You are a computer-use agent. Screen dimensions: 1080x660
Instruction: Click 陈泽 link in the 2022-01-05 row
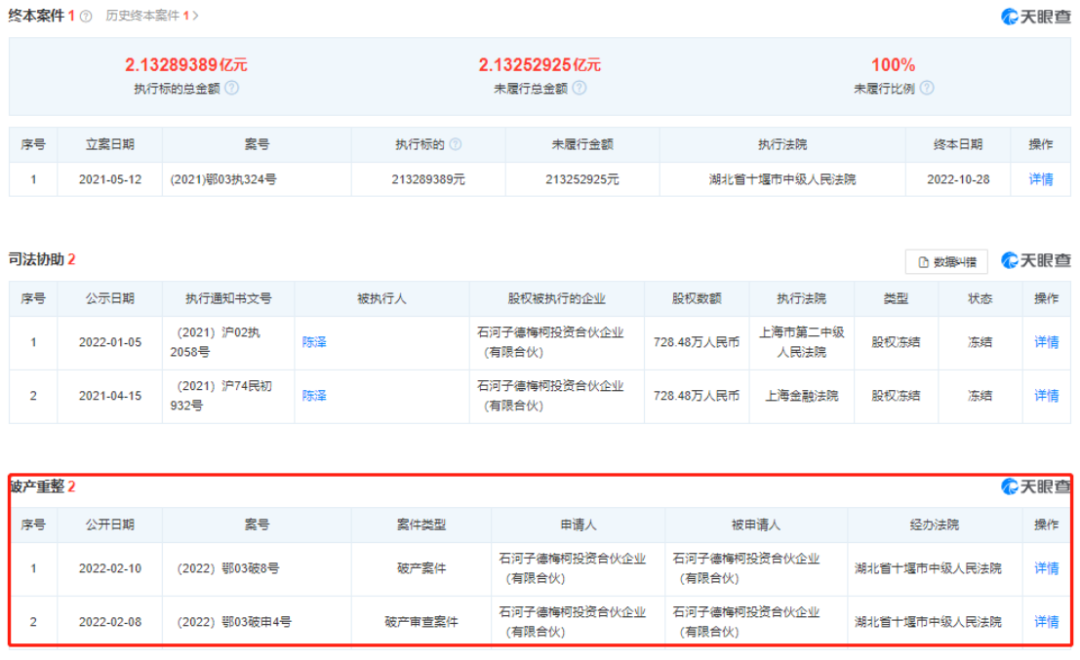click(x=314, y=342)
